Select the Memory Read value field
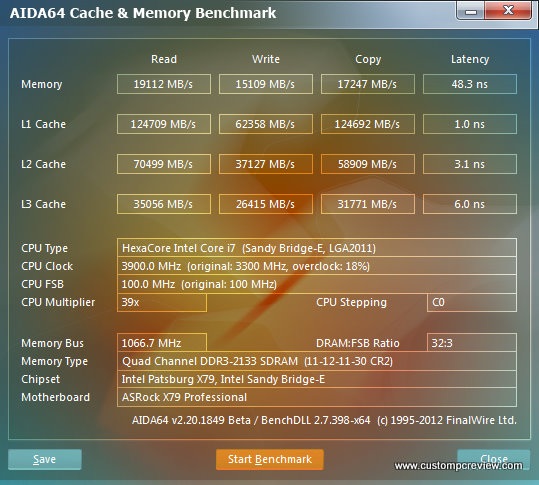This screenshot has height=485, width=539. coord(164,84)
